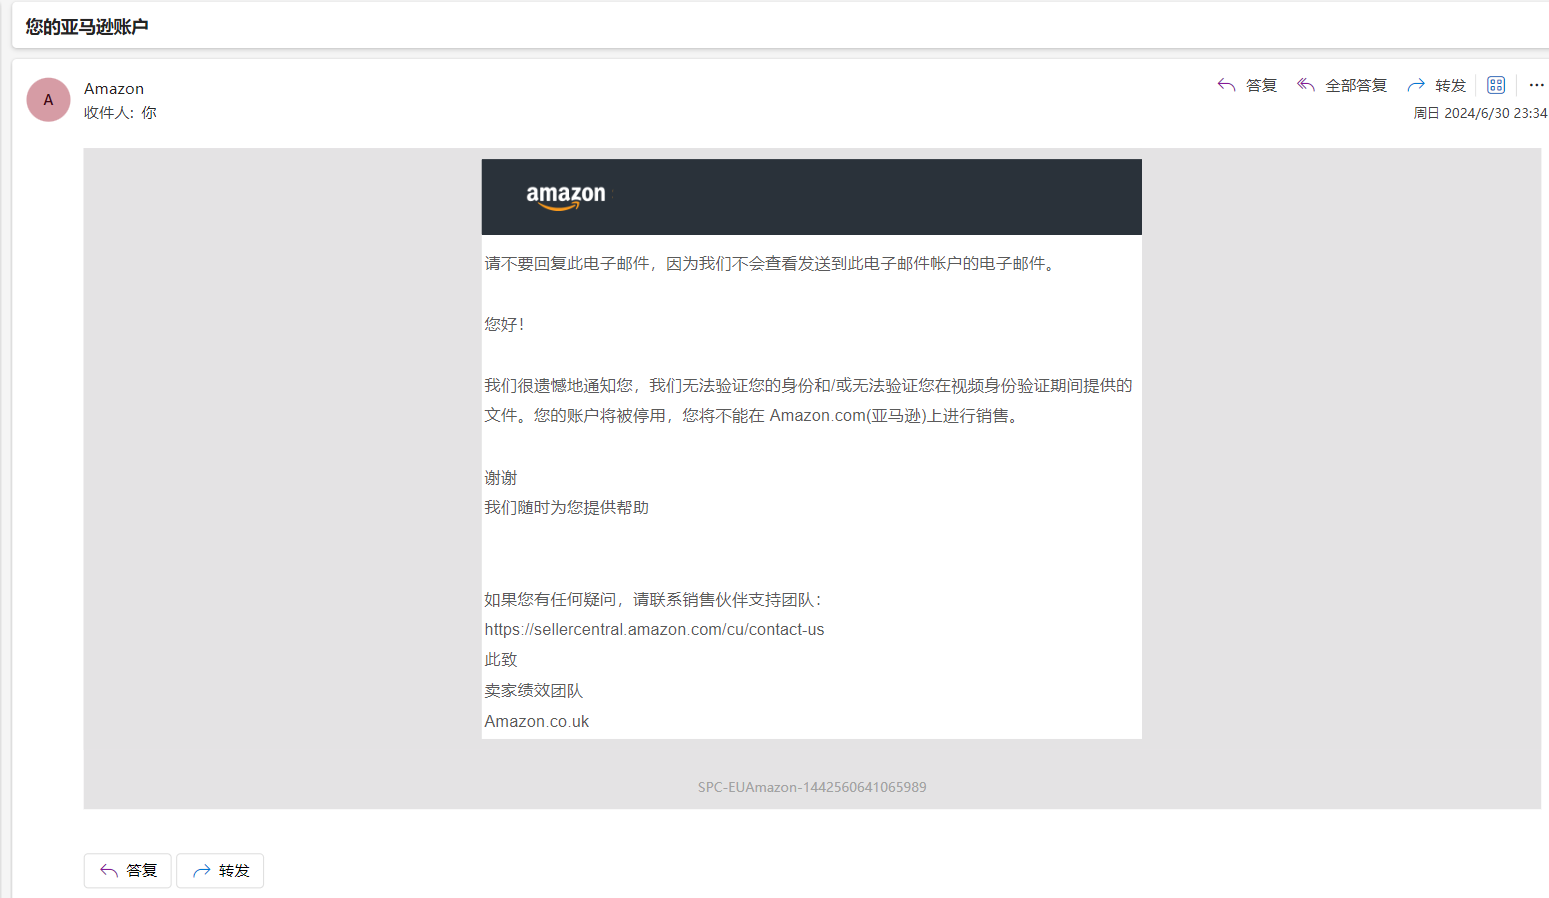This screenshot has height=898, width=1549.
Task: Click the line 如果您有任何疑问
Action: [653, 599]
